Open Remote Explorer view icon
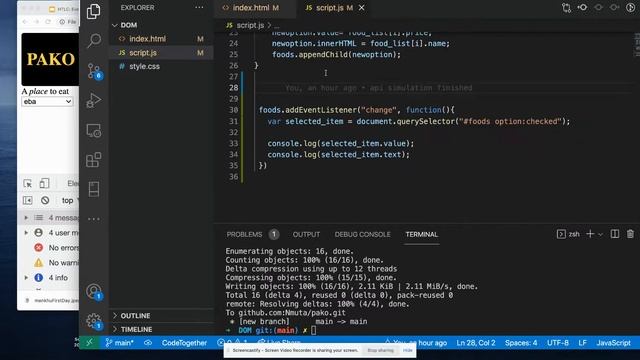 point(93,131)
